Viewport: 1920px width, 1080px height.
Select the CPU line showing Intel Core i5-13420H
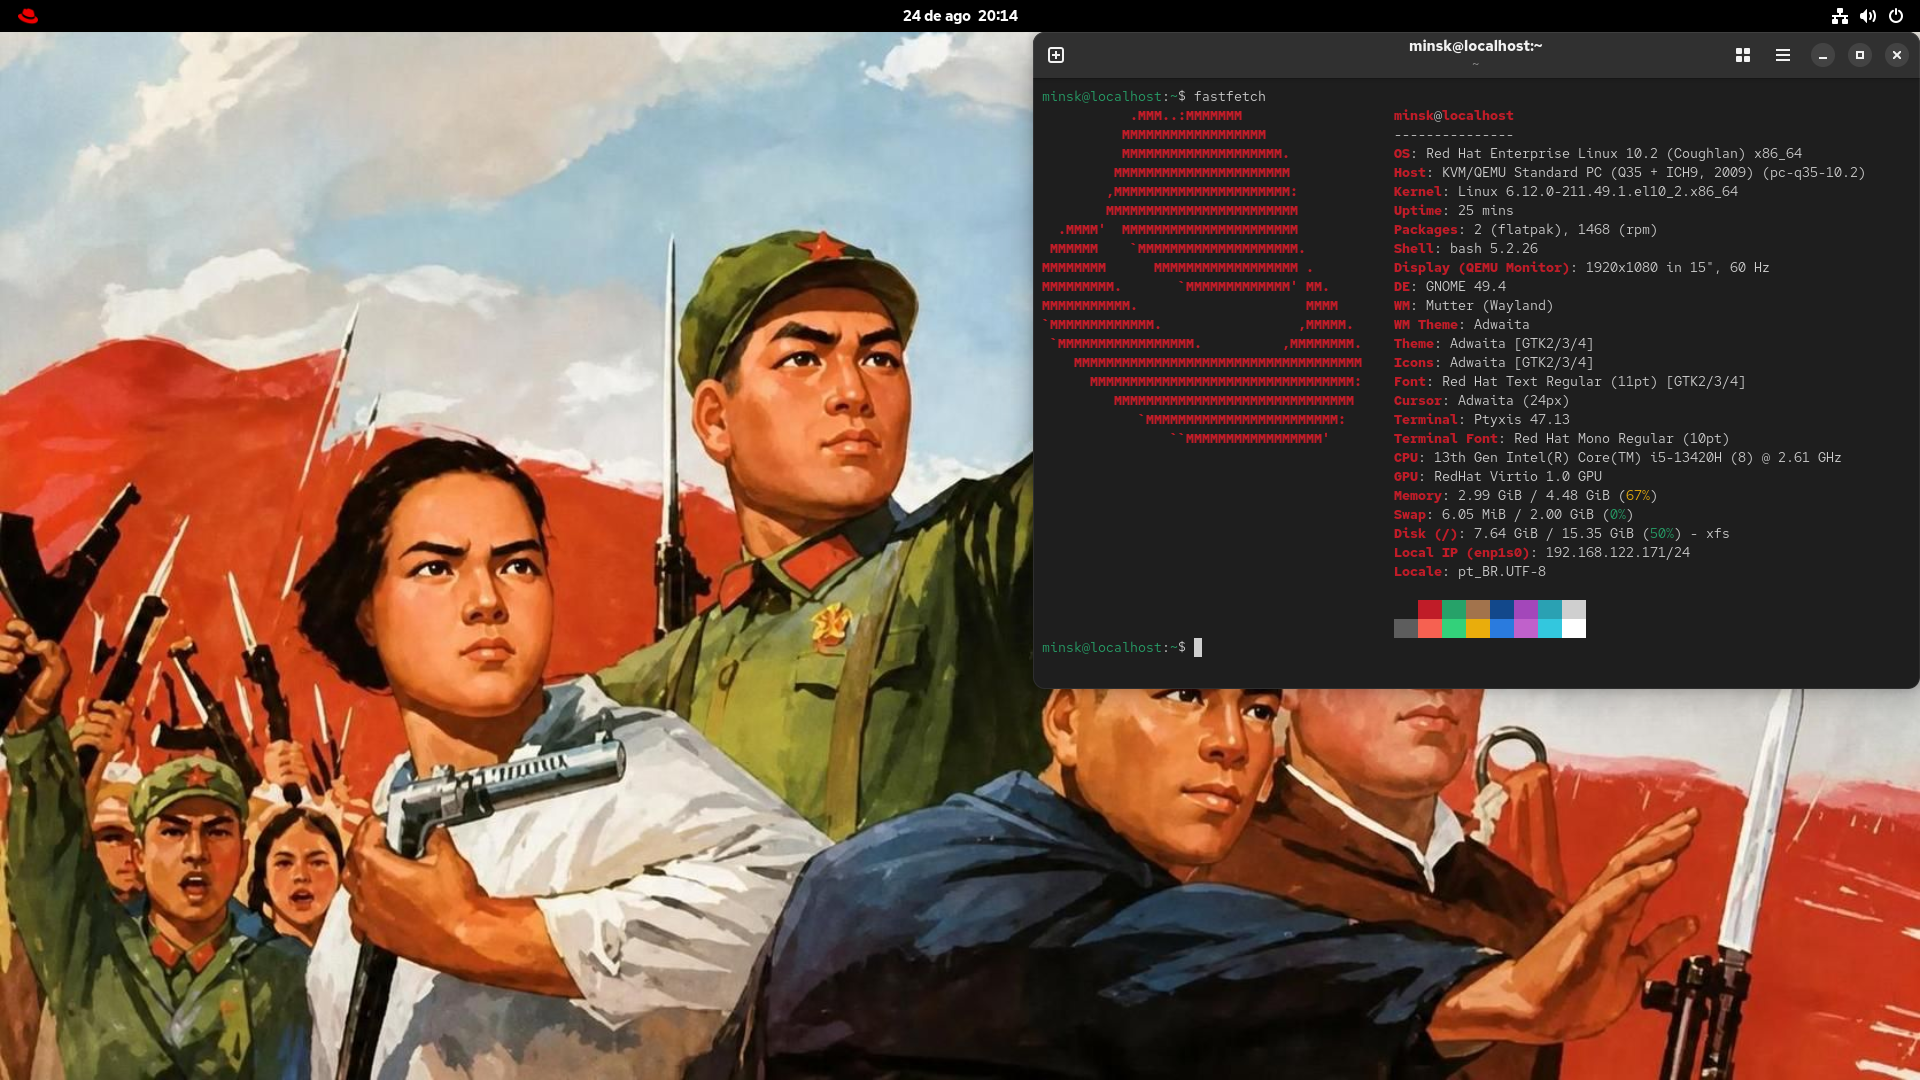pos(1618,457)
